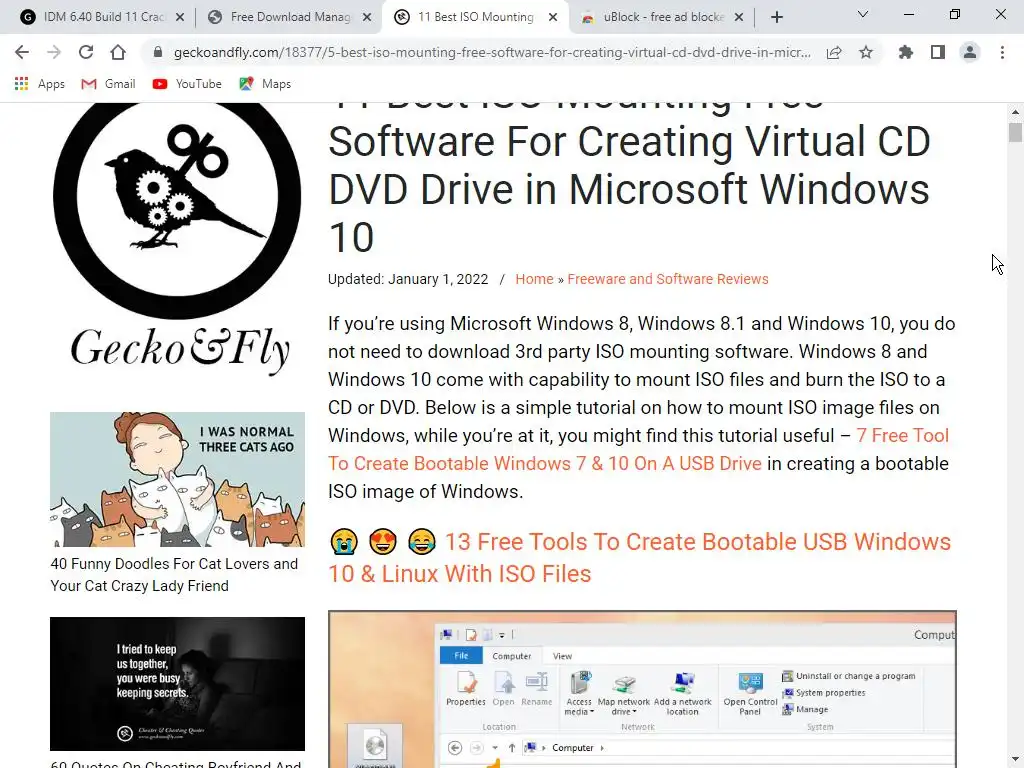Open the Home breadcrumb link
Screen dimensions: 1024x768
pos(534,279)
